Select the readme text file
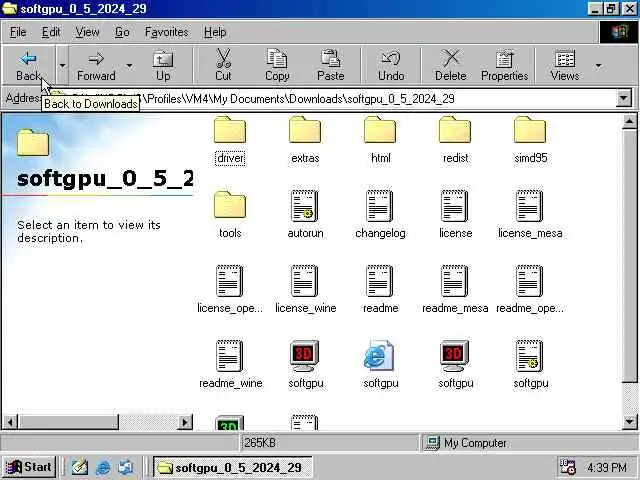 380,291
